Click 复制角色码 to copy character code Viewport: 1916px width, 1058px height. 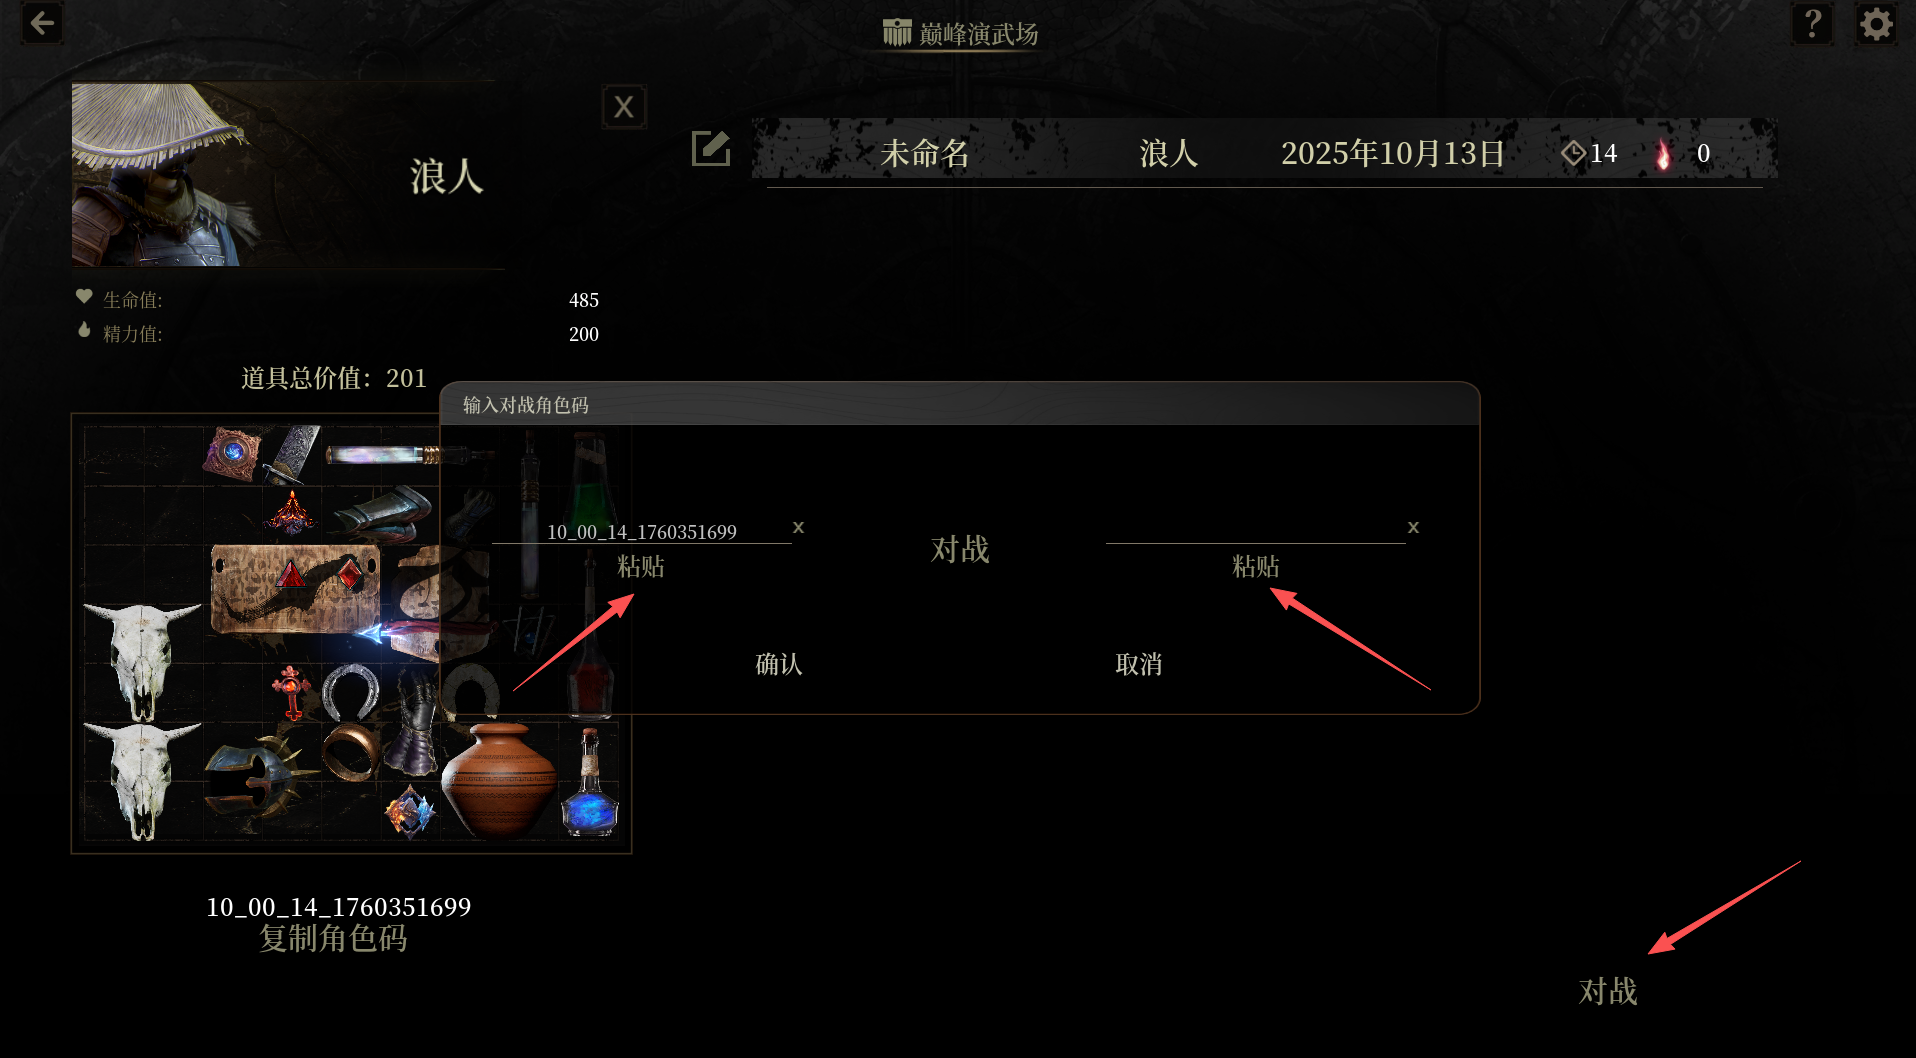[x=333, y=938]
